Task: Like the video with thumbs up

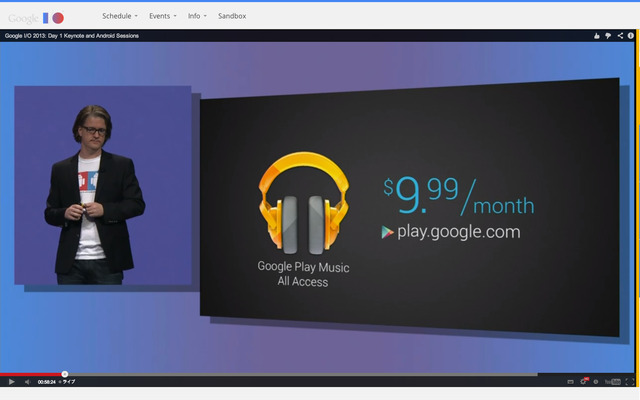Action: [597, 36]
